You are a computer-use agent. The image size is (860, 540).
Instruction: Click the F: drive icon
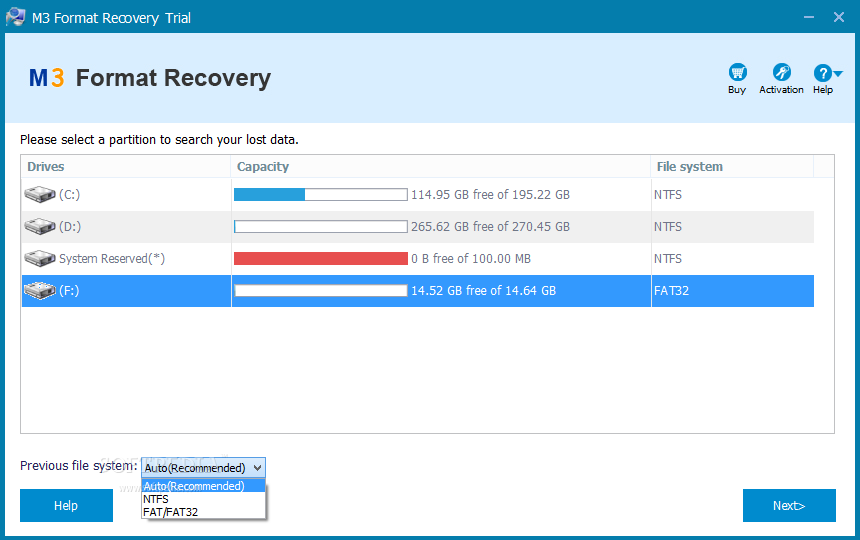(40, 291)
